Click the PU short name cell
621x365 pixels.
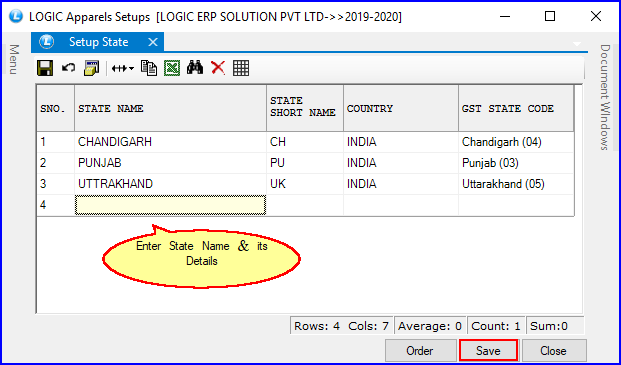305,163
